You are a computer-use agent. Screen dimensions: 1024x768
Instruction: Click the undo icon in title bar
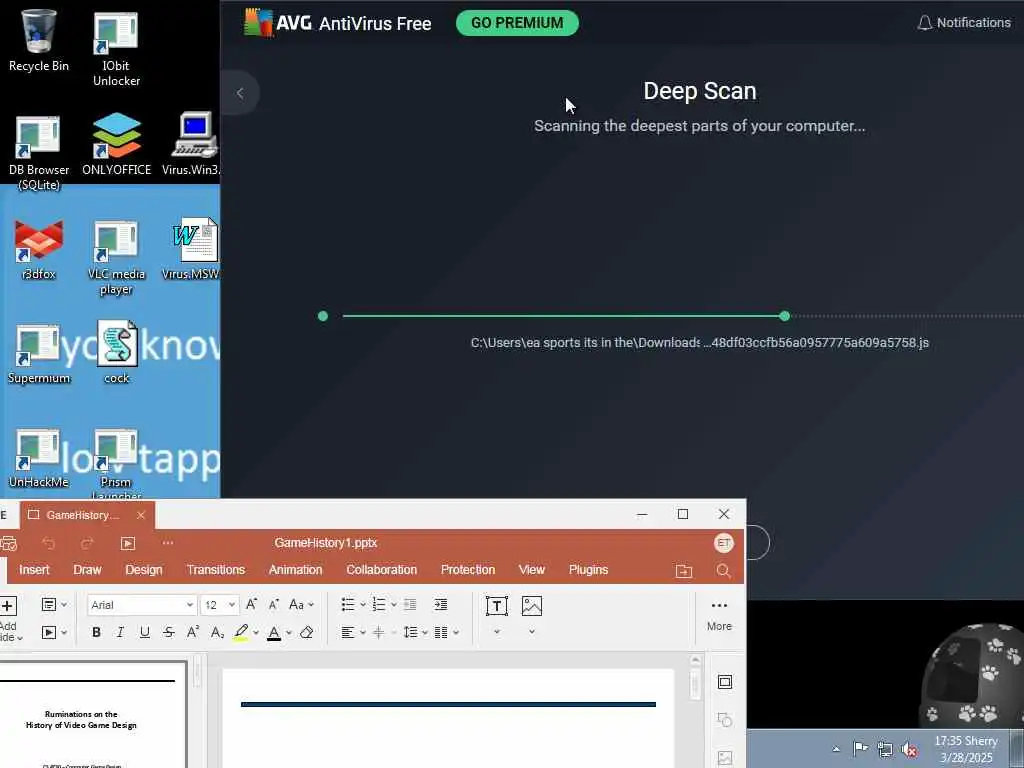[x=48, y=543]
